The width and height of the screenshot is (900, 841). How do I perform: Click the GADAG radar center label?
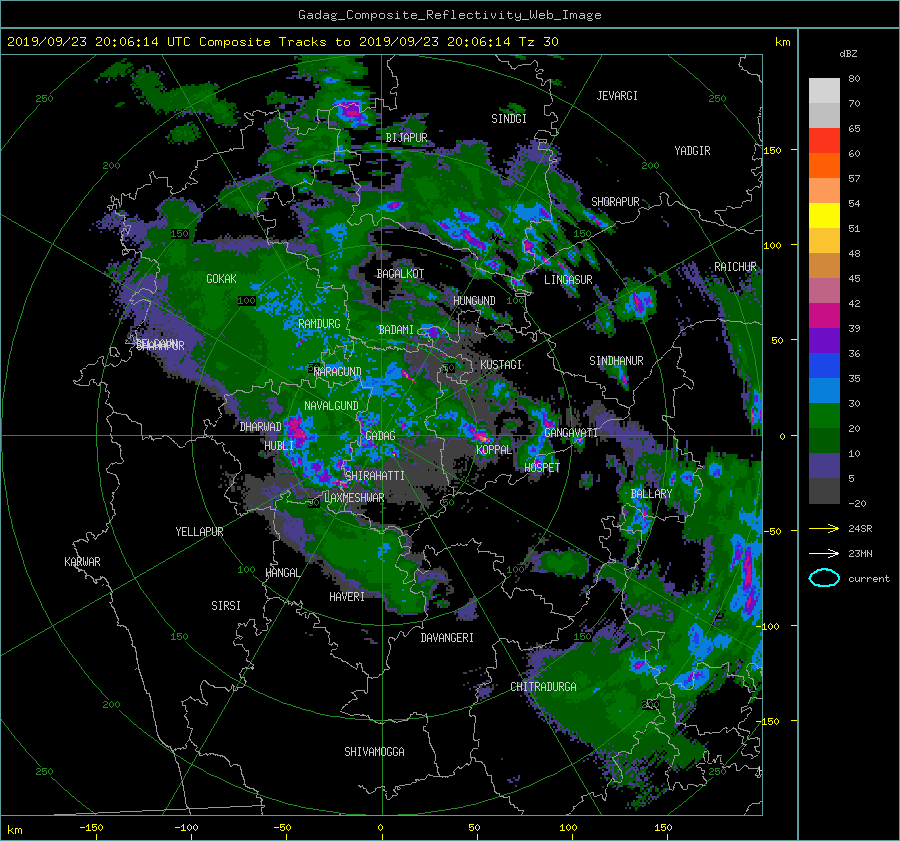pyautogui.click(x=380, y=436)
